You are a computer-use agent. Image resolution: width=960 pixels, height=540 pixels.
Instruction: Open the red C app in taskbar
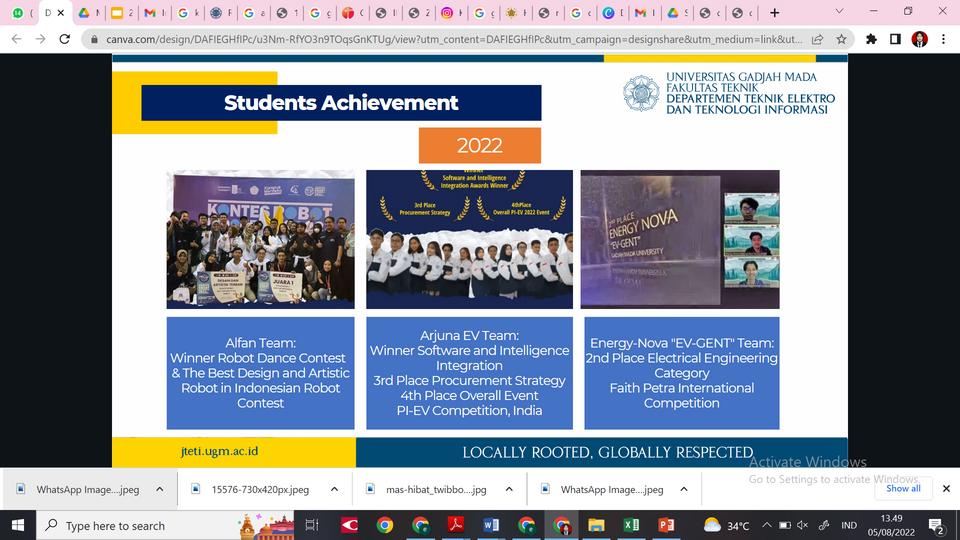[349, 525]
